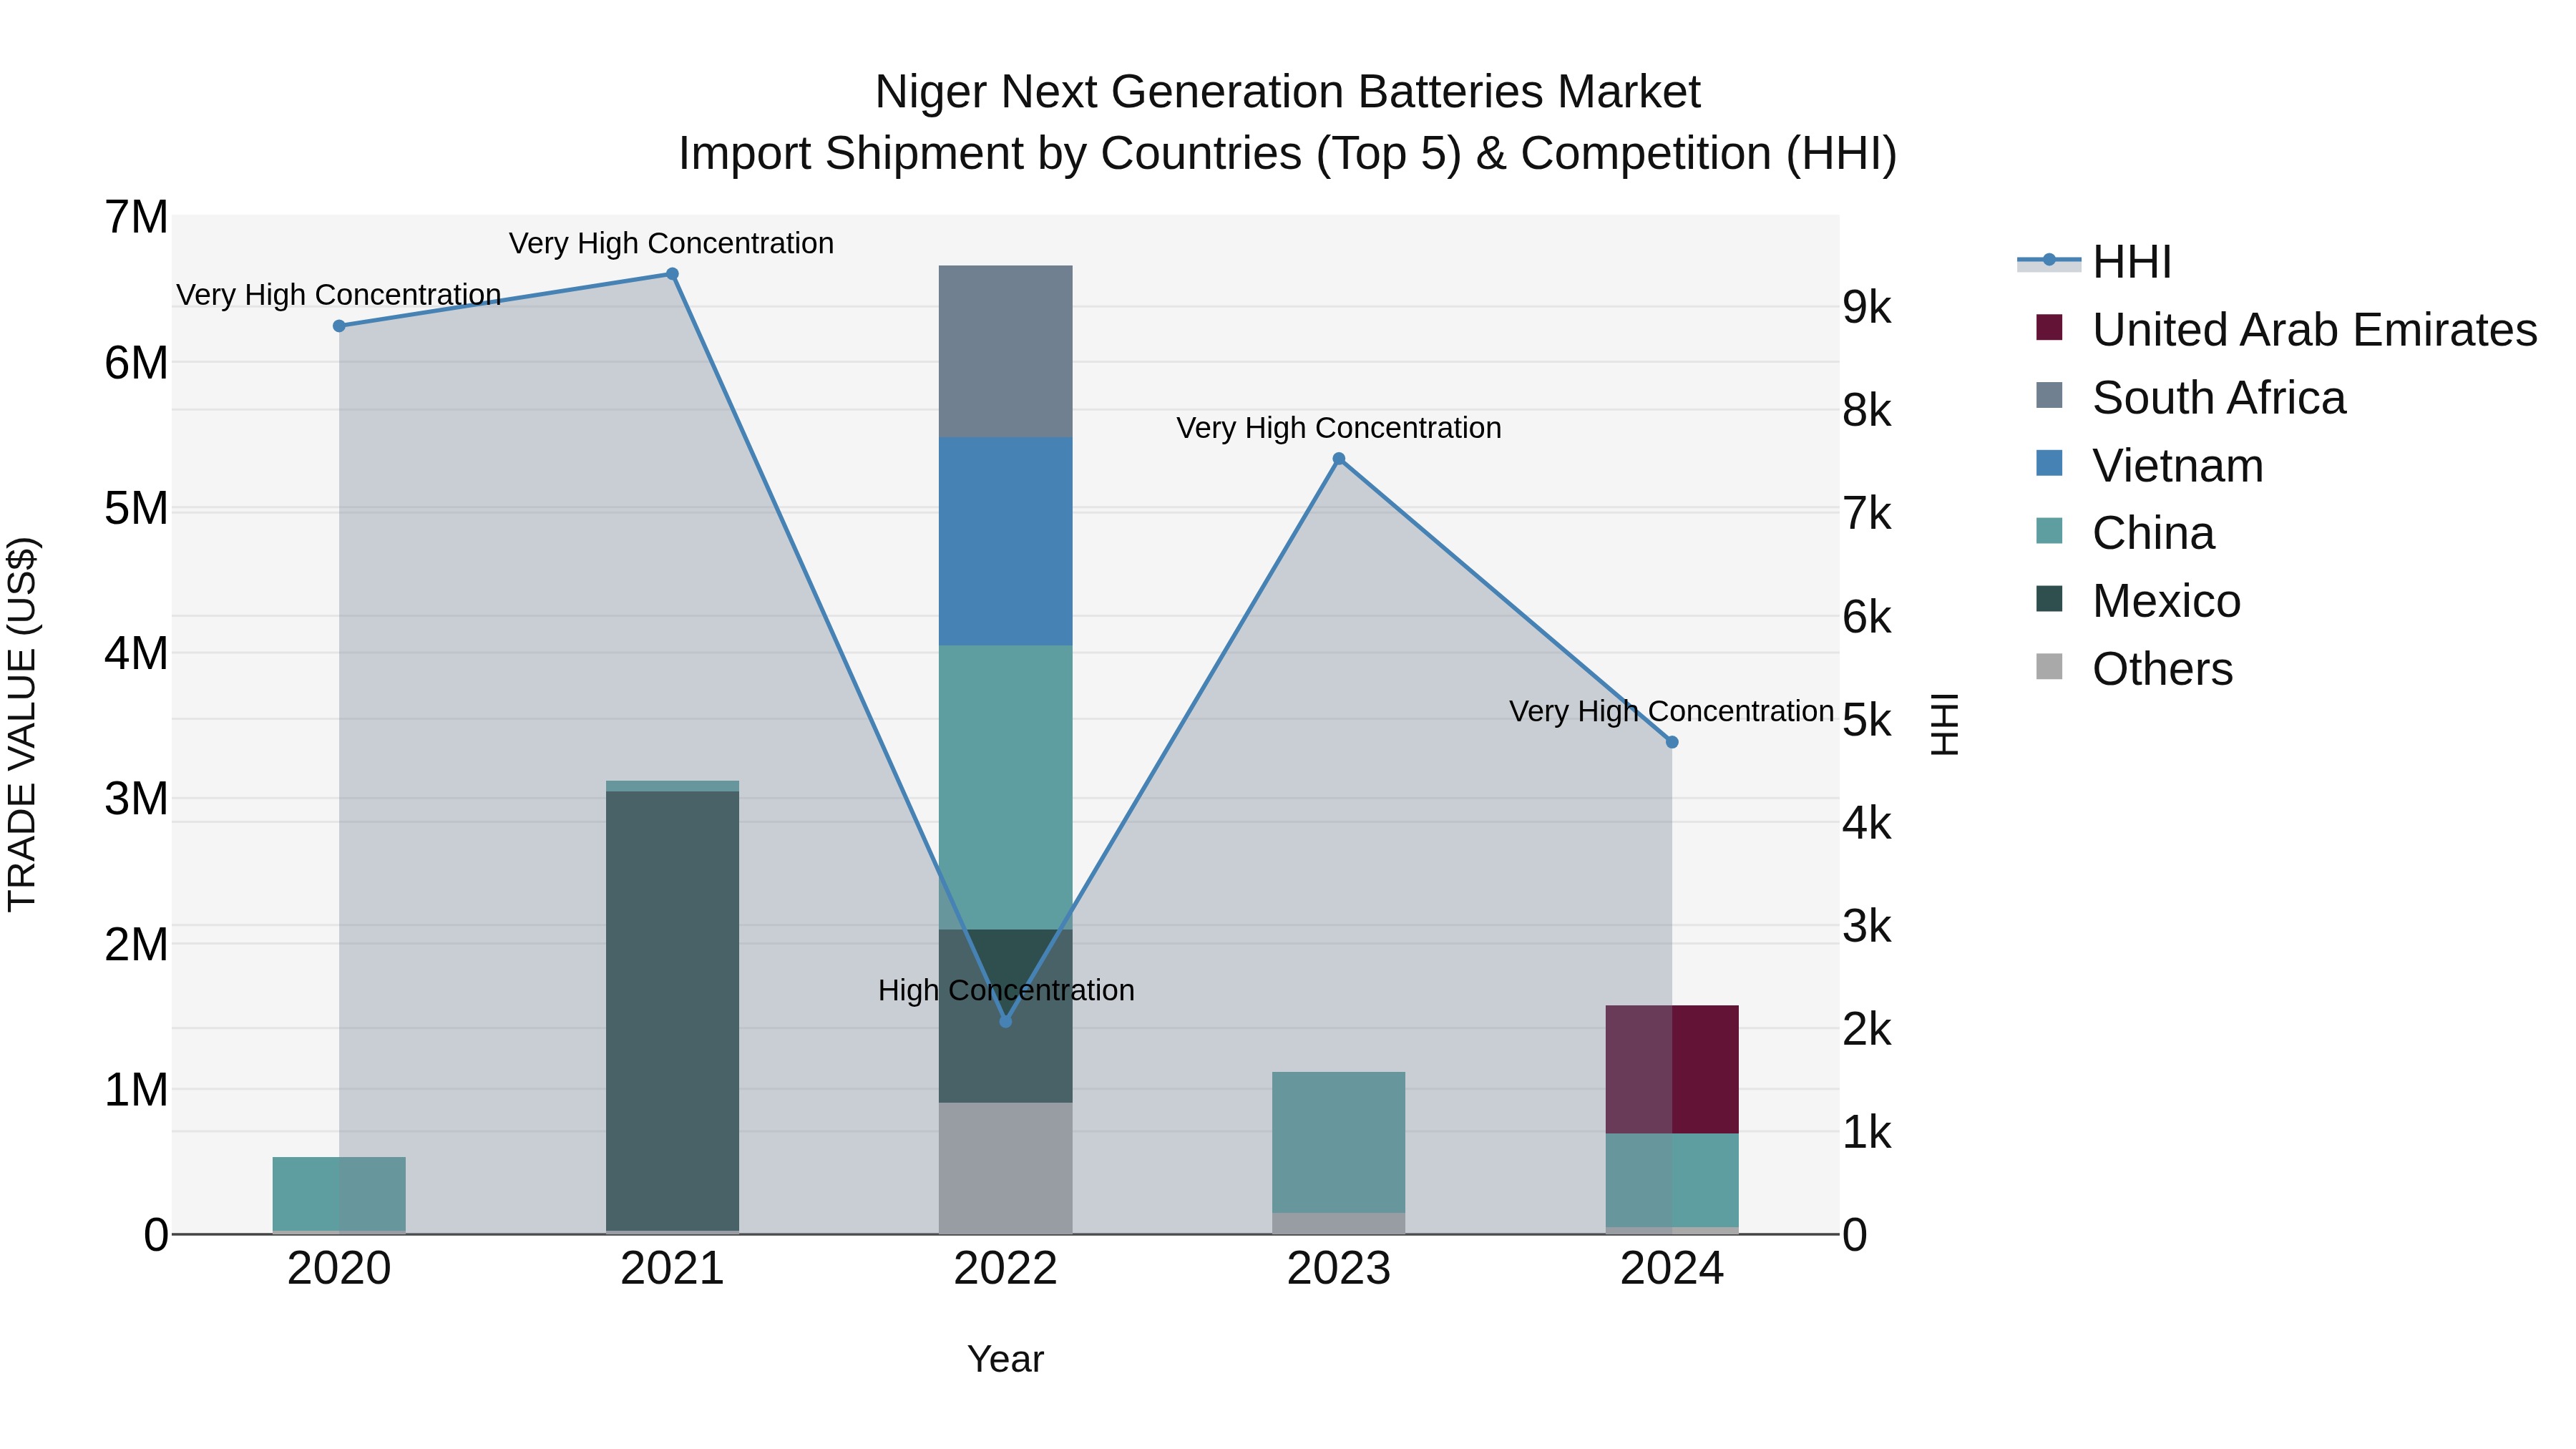Click the China bar in 2020
The image size is (2576, 1449).
coord(339,1194)
